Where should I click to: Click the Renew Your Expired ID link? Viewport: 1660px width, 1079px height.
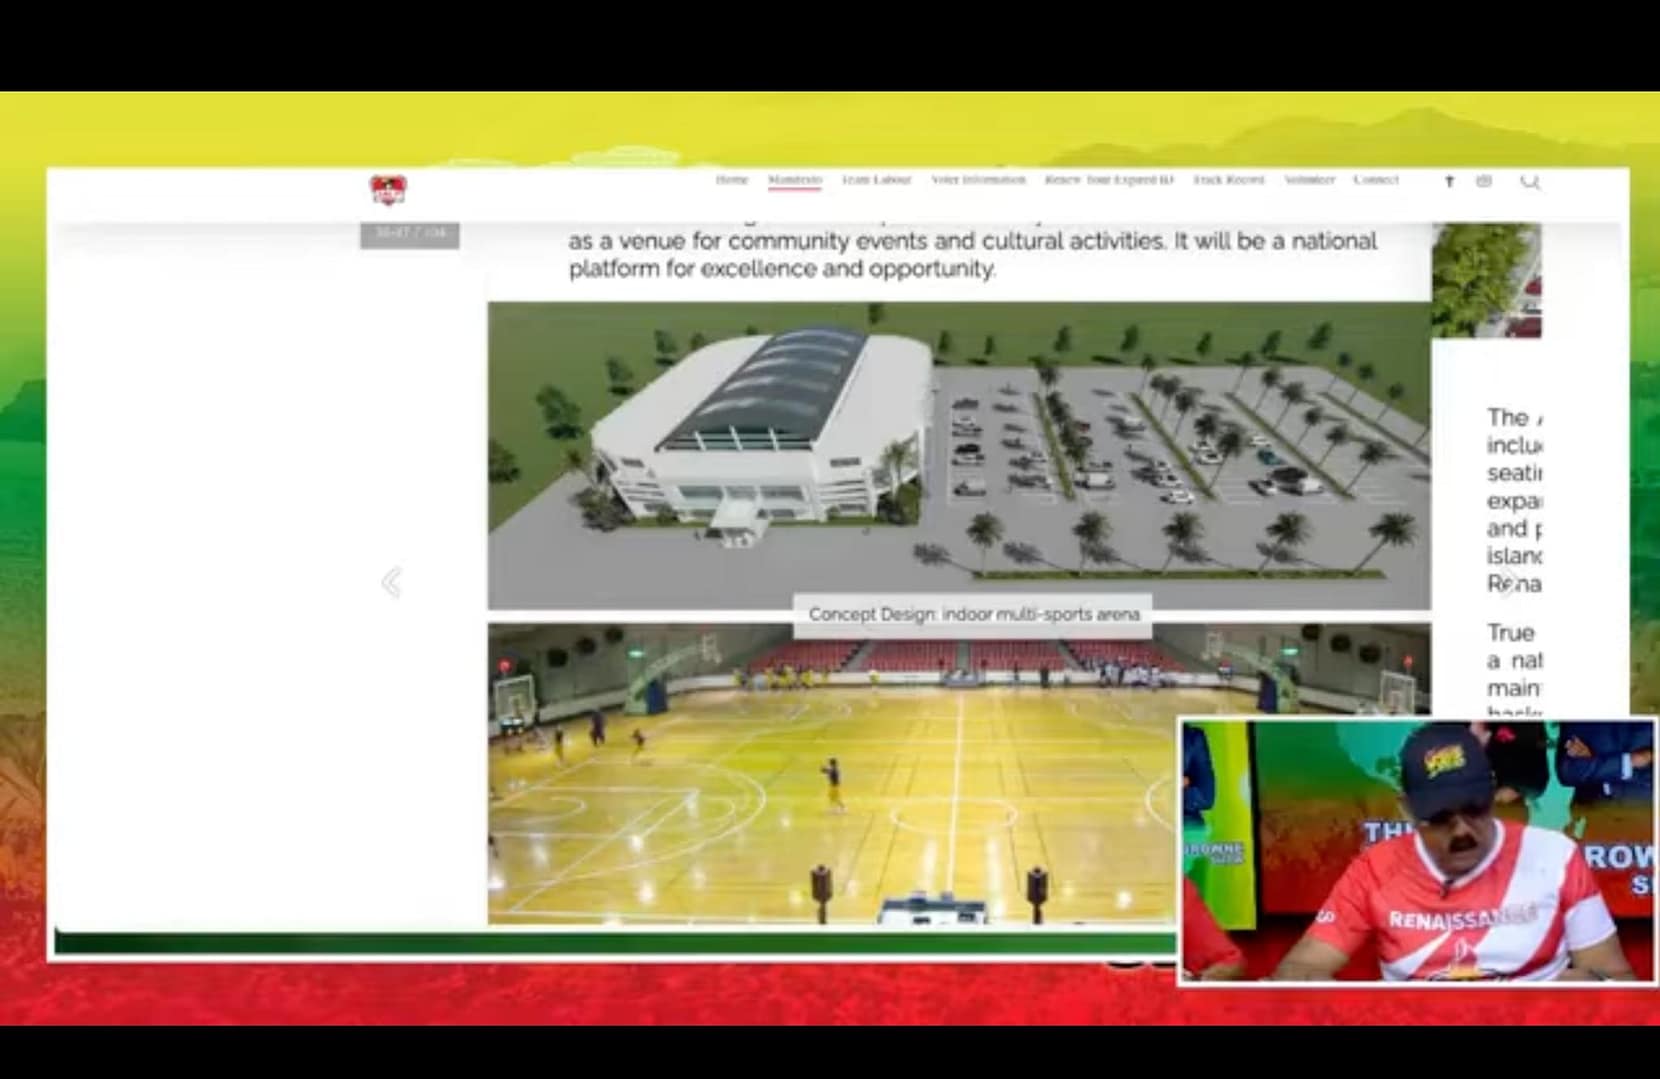[1109, 180]
